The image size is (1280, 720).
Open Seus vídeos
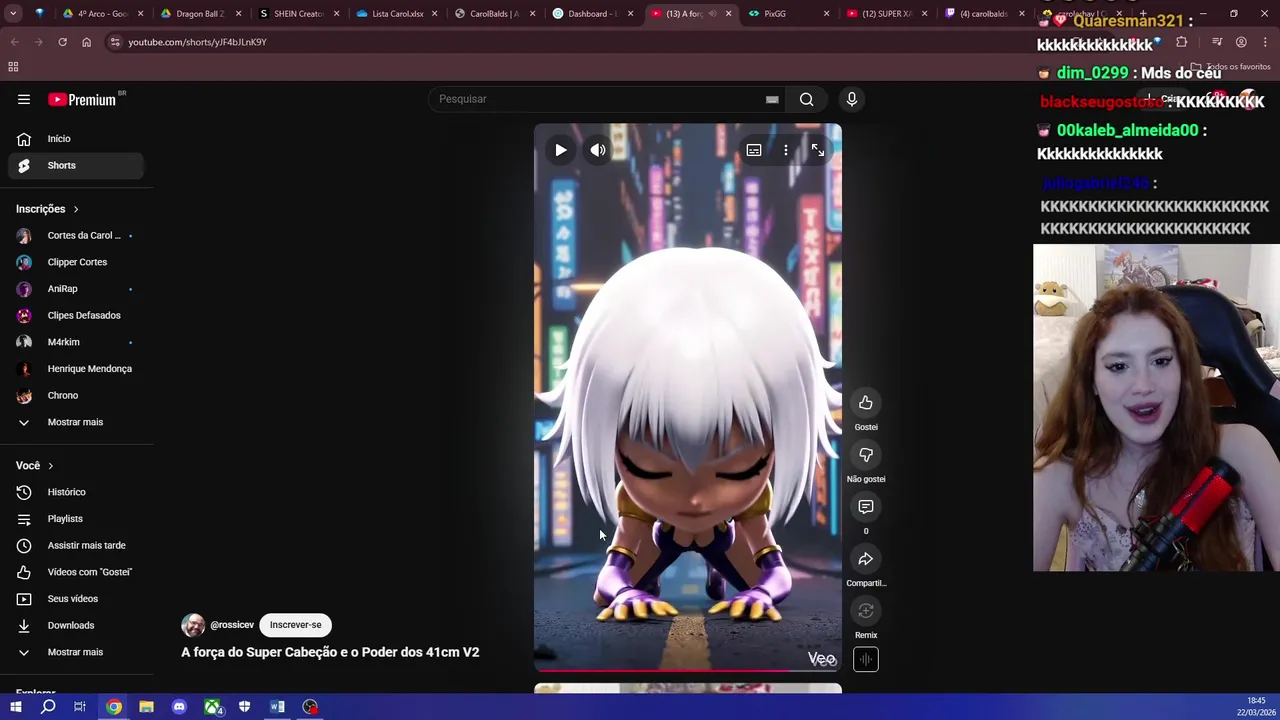click(x=76, y=599)
